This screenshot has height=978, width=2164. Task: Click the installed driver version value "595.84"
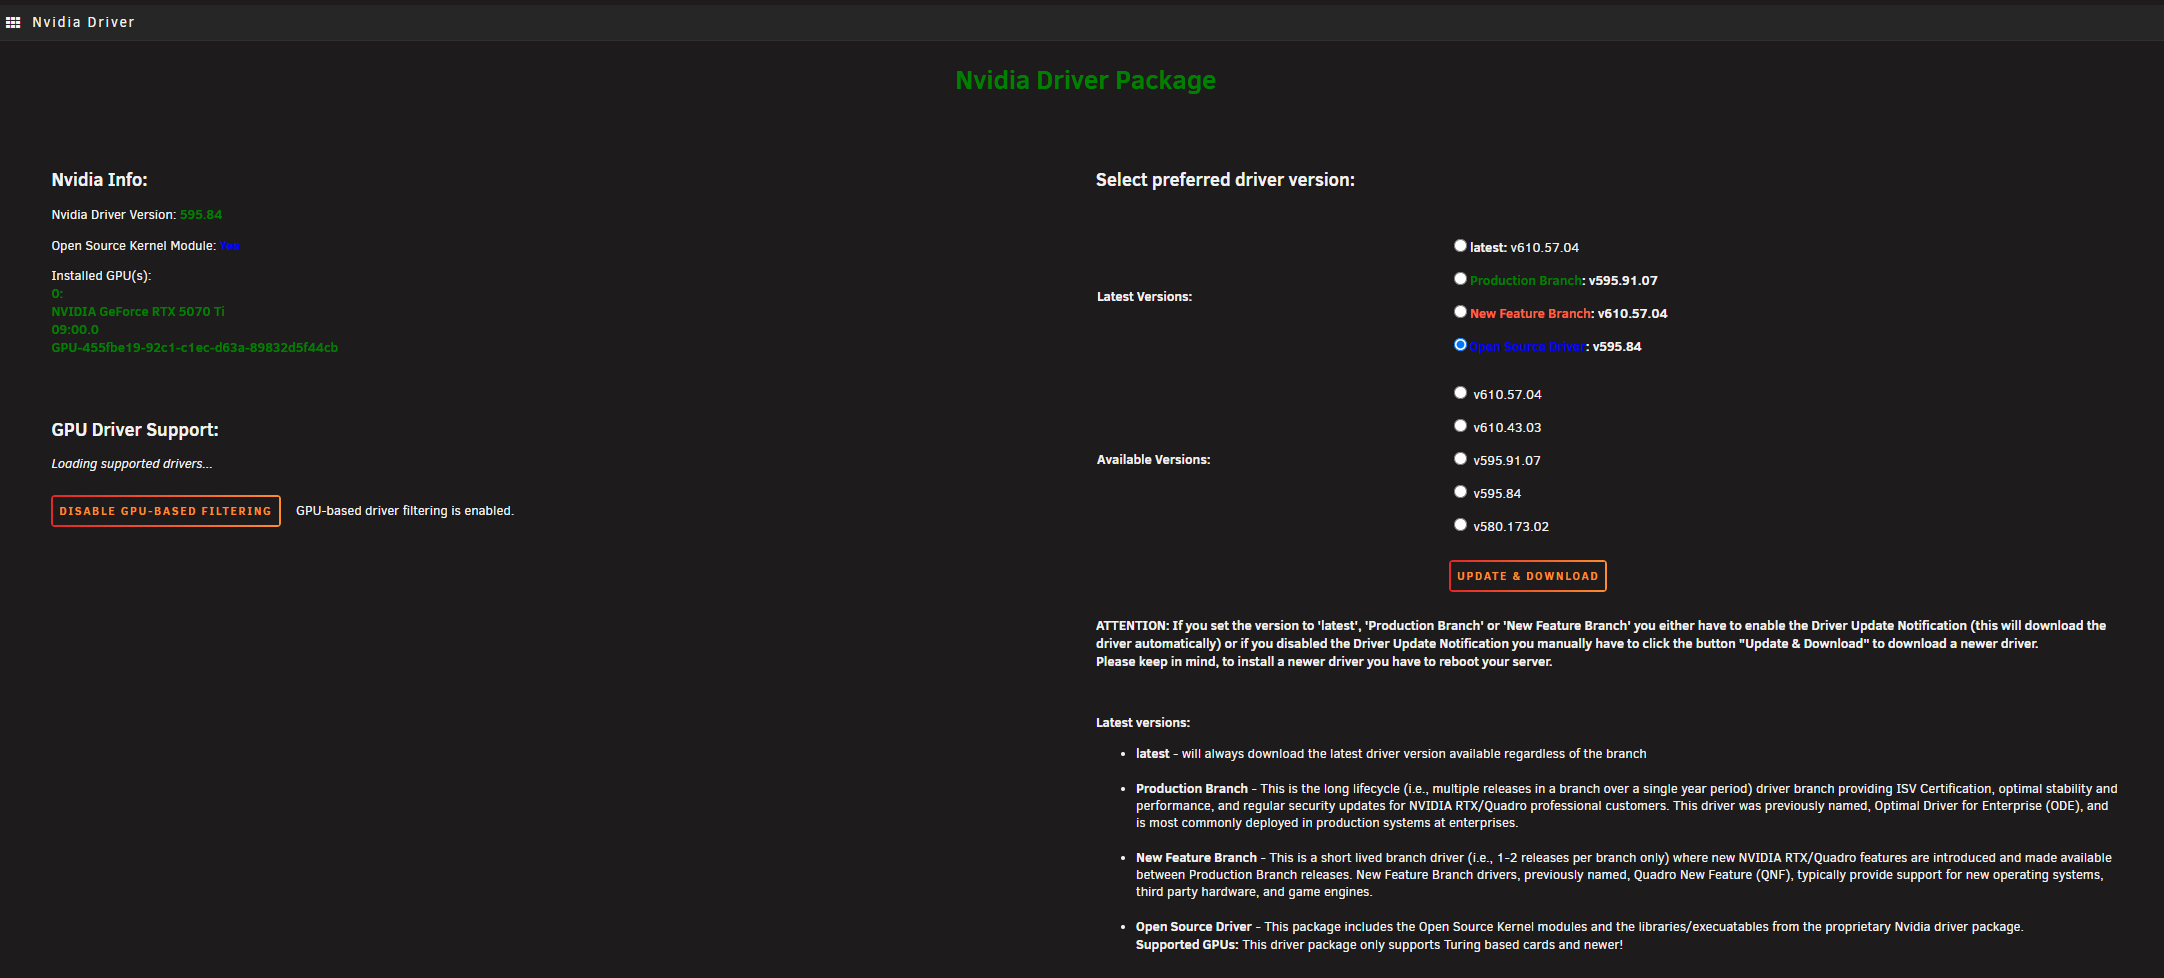(x=201, y=215)
